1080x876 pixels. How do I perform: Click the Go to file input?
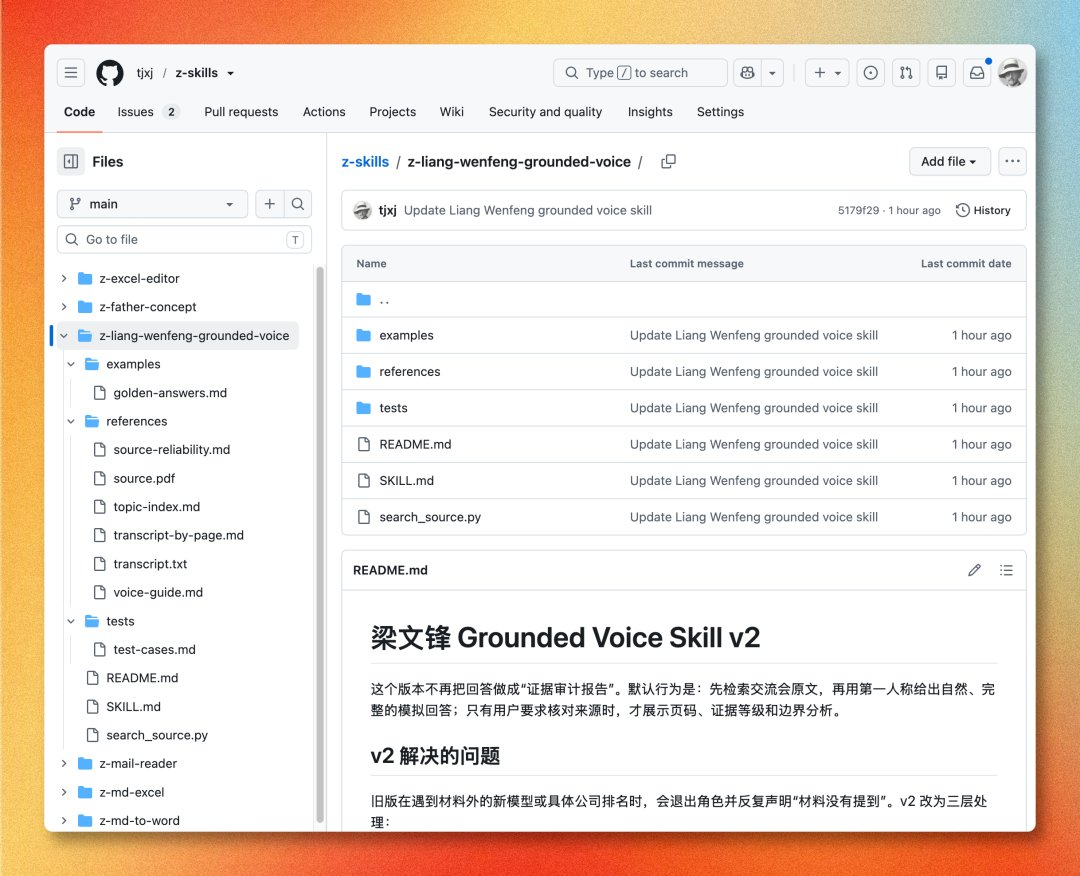(x=185, y=240)
